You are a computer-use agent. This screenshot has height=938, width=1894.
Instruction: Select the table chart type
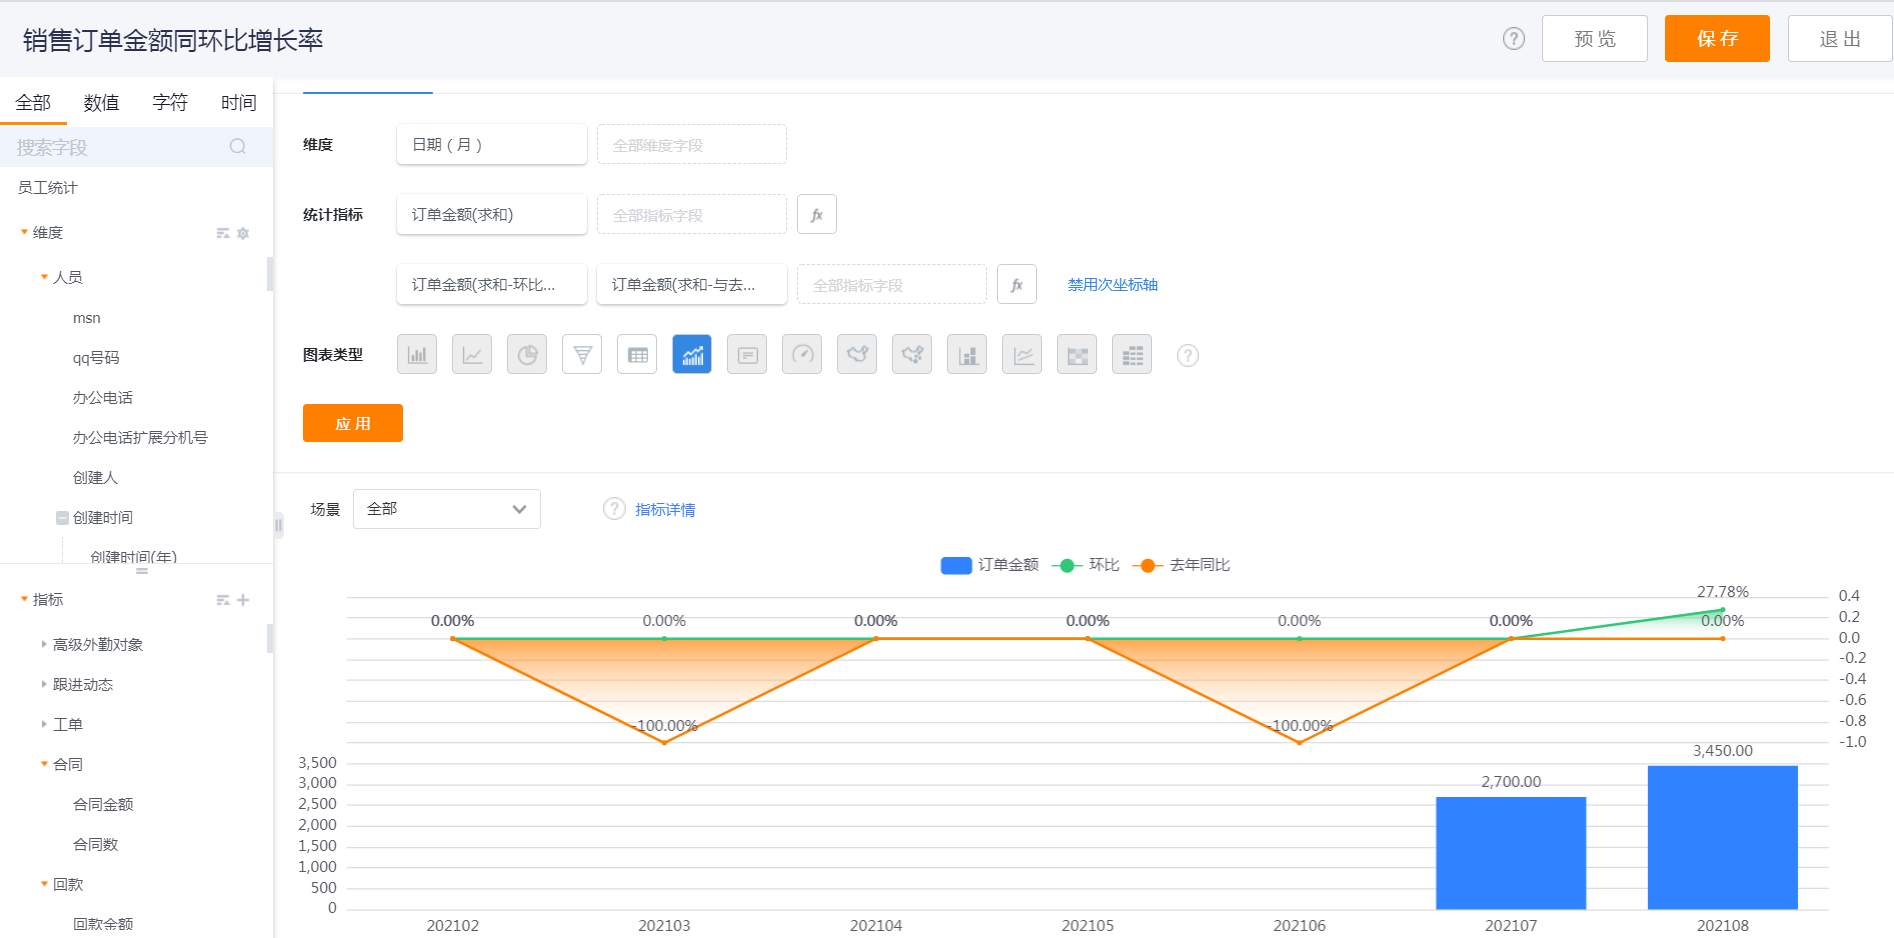(x=637, y=355)
